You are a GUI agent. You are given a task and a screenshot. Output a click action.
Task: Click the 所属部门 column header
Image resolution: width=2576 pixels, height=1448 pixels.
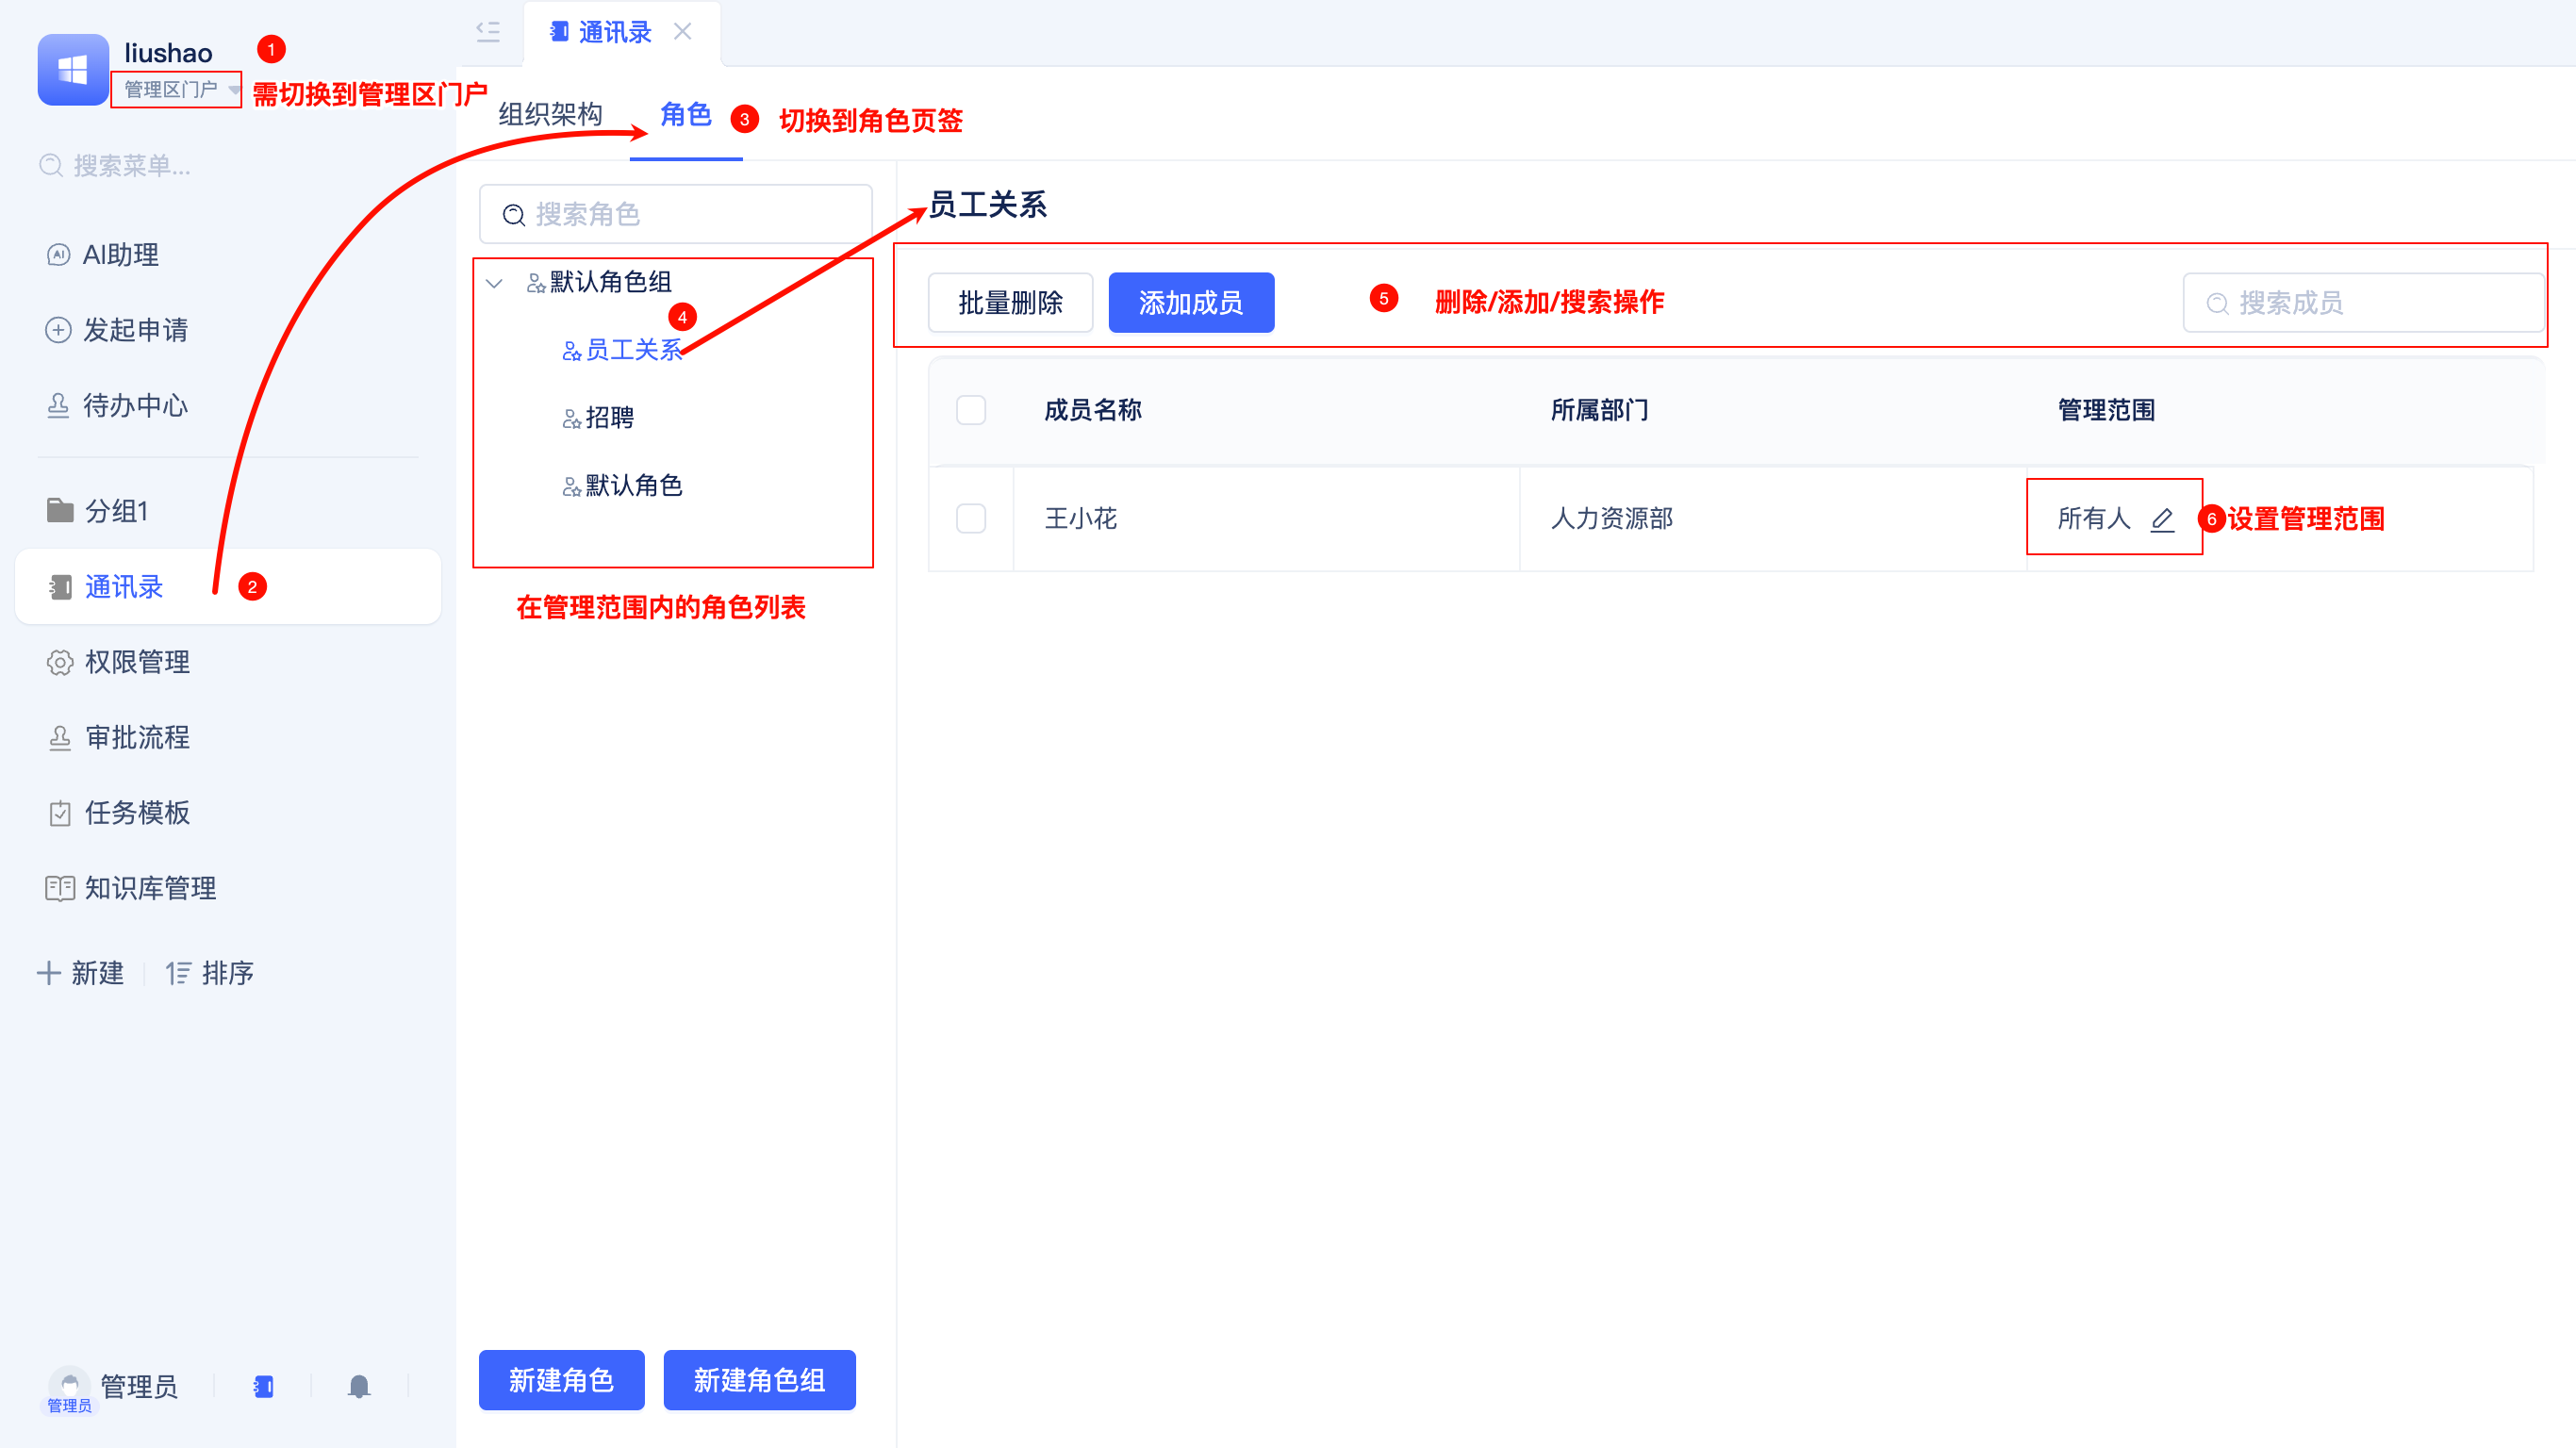point(1599,410)
